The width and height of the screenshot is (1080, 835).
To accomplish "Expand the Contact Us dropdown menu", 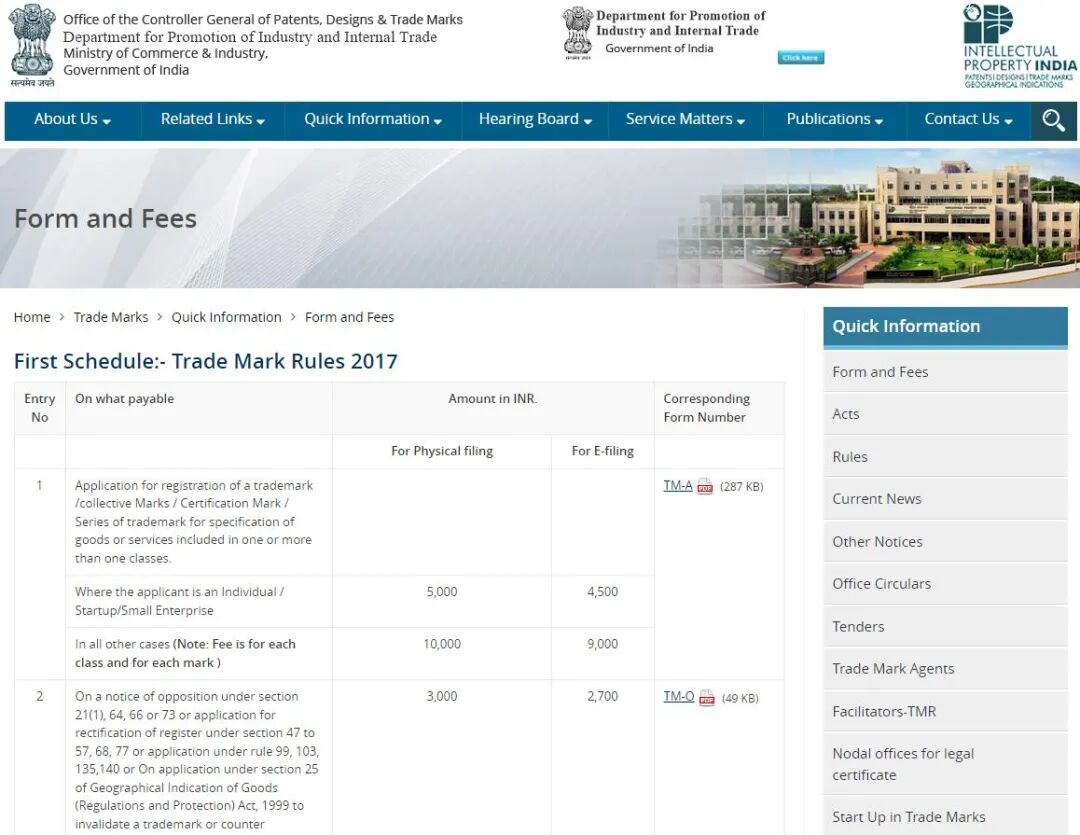I will coord(968,119).
